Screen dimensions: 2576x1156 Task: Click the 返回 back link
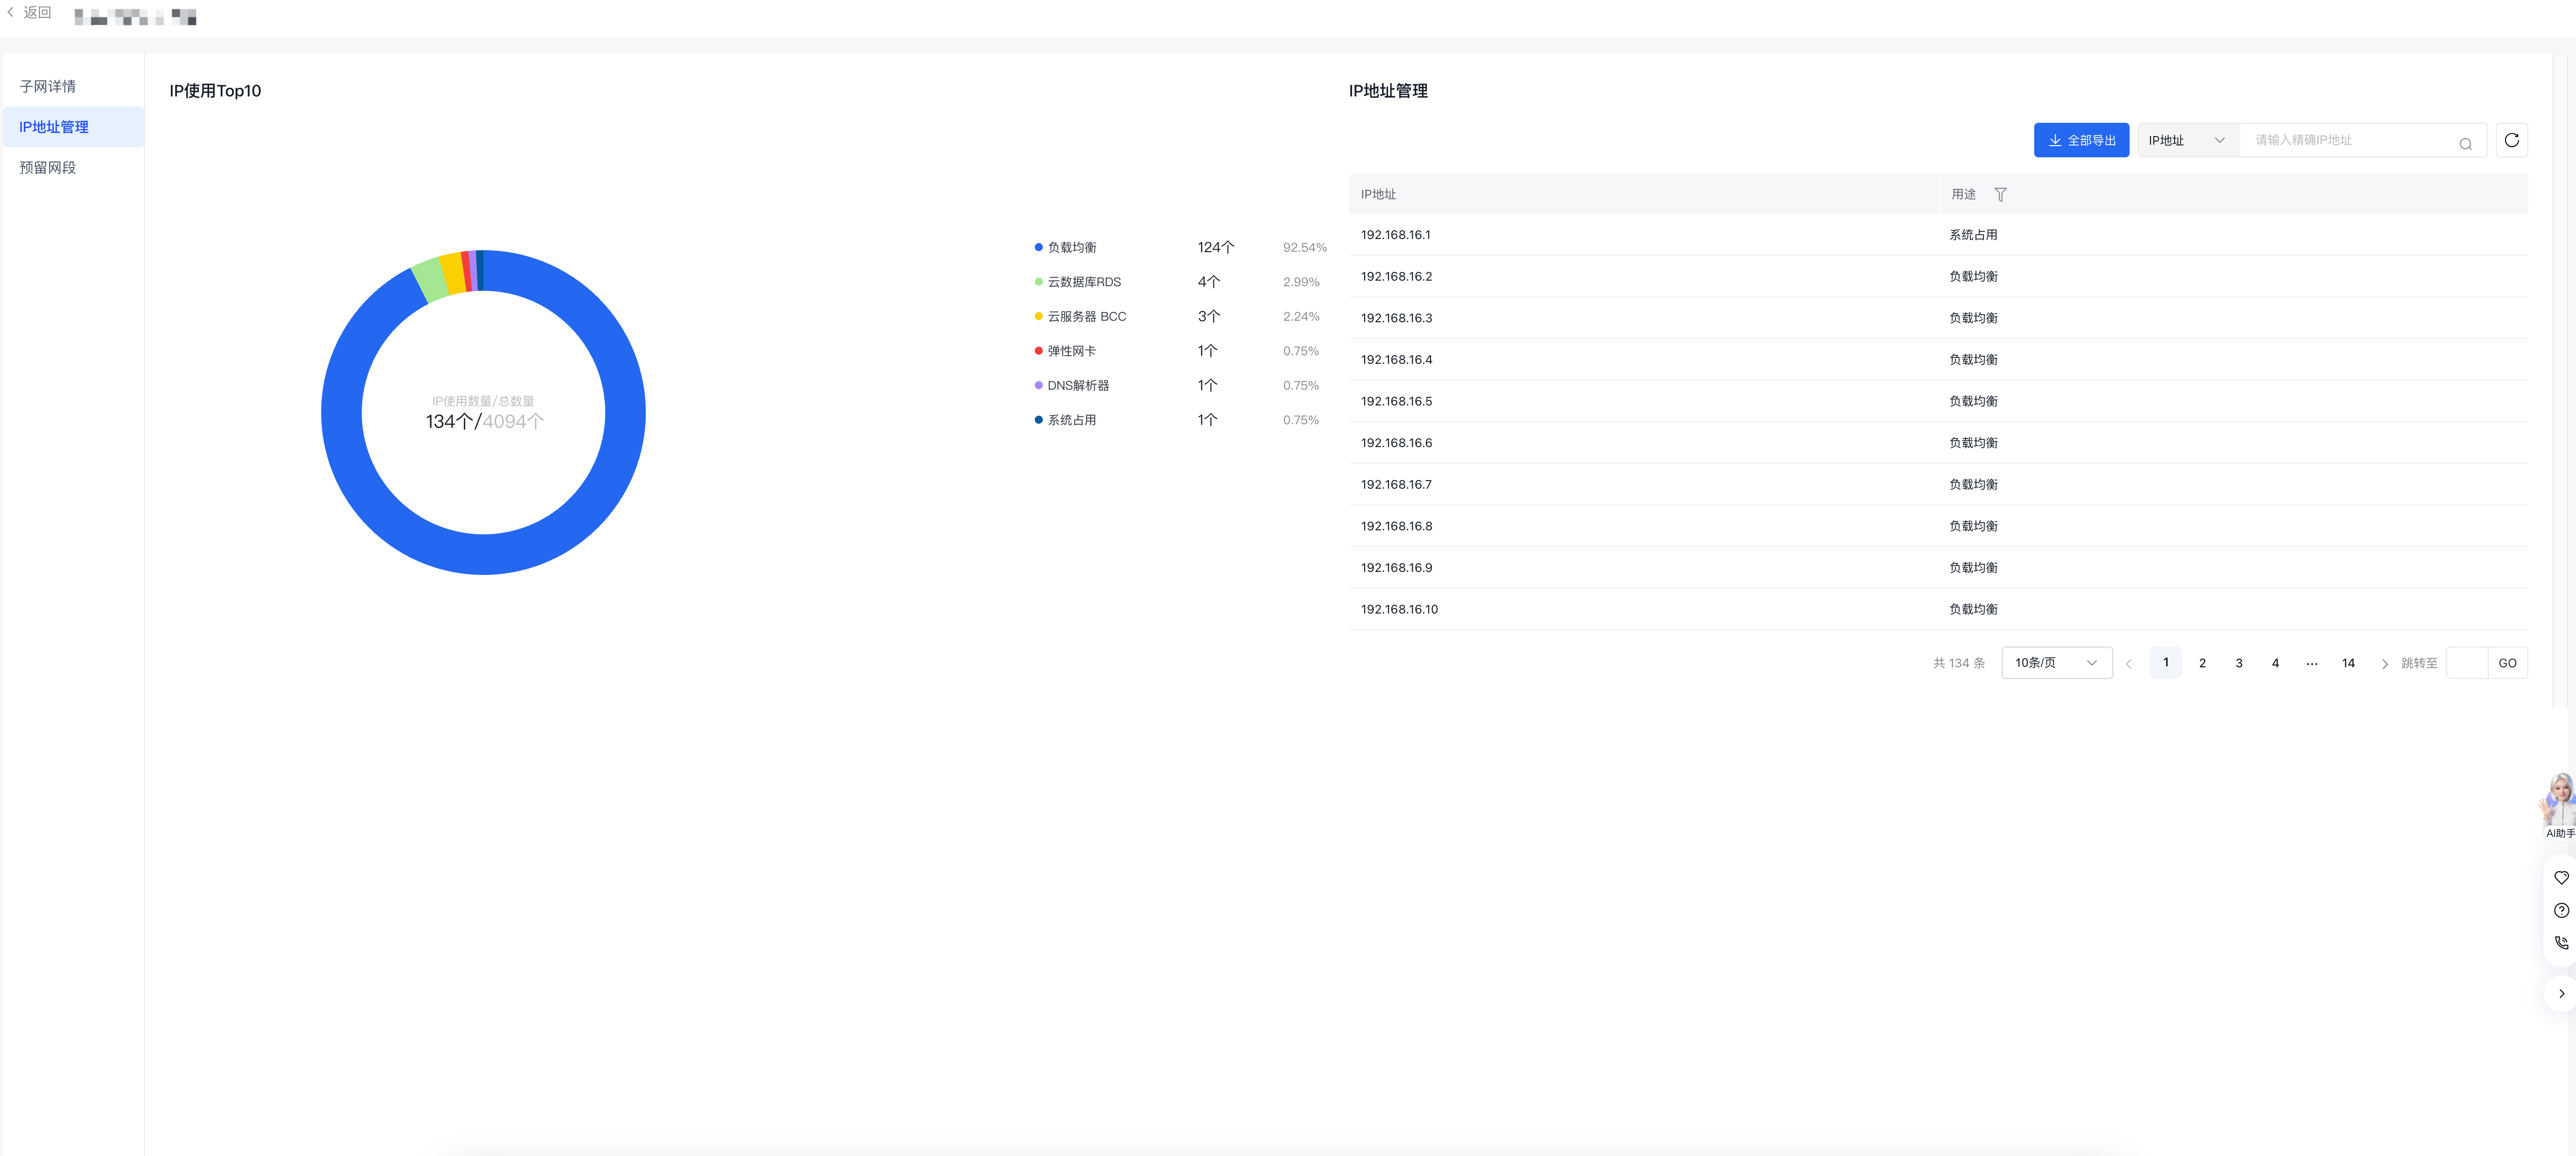pyautogui.click(x=30, y=12)
